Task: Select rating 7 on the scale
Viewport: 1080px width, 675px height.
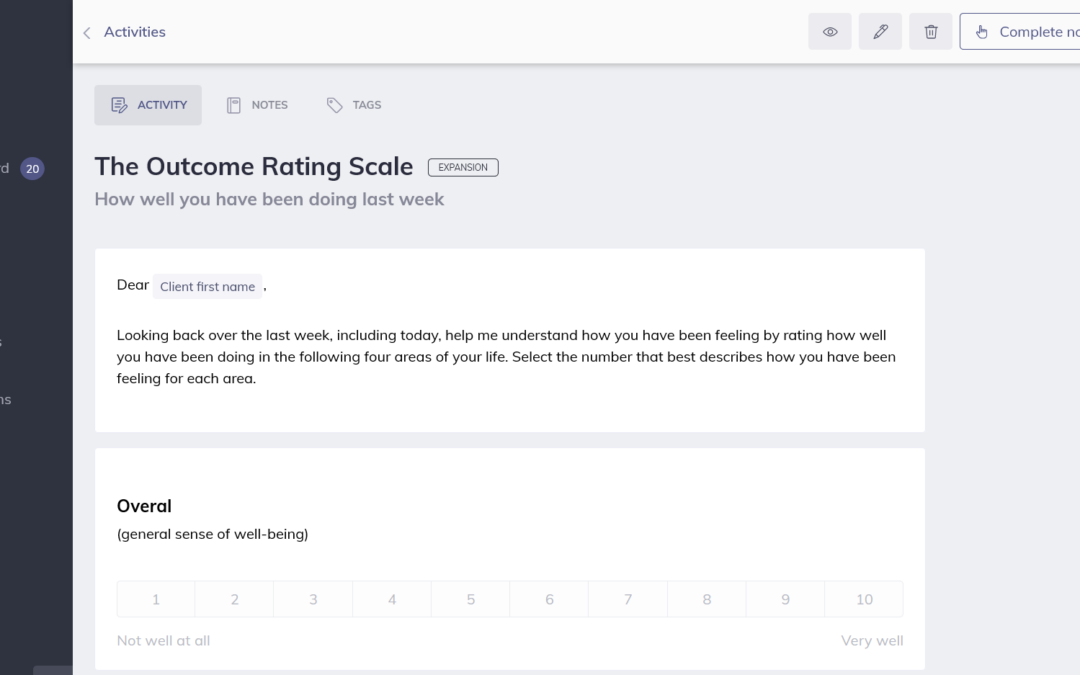Action: click(628, 599)
